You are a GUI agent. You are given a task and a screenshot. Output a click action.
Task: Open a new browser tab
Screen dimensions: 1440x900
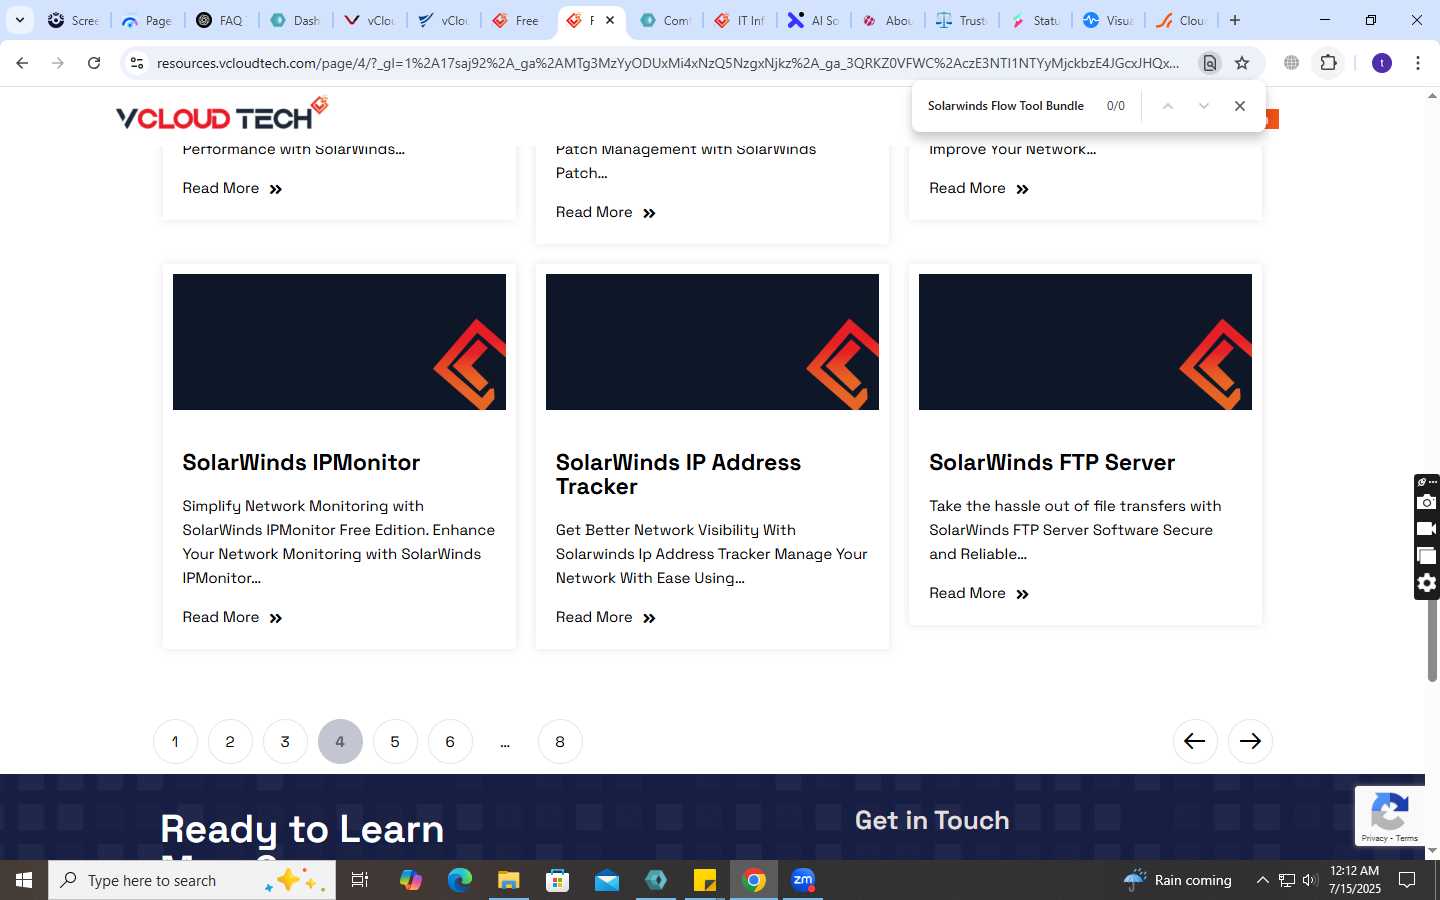[x=1235, y=20]
